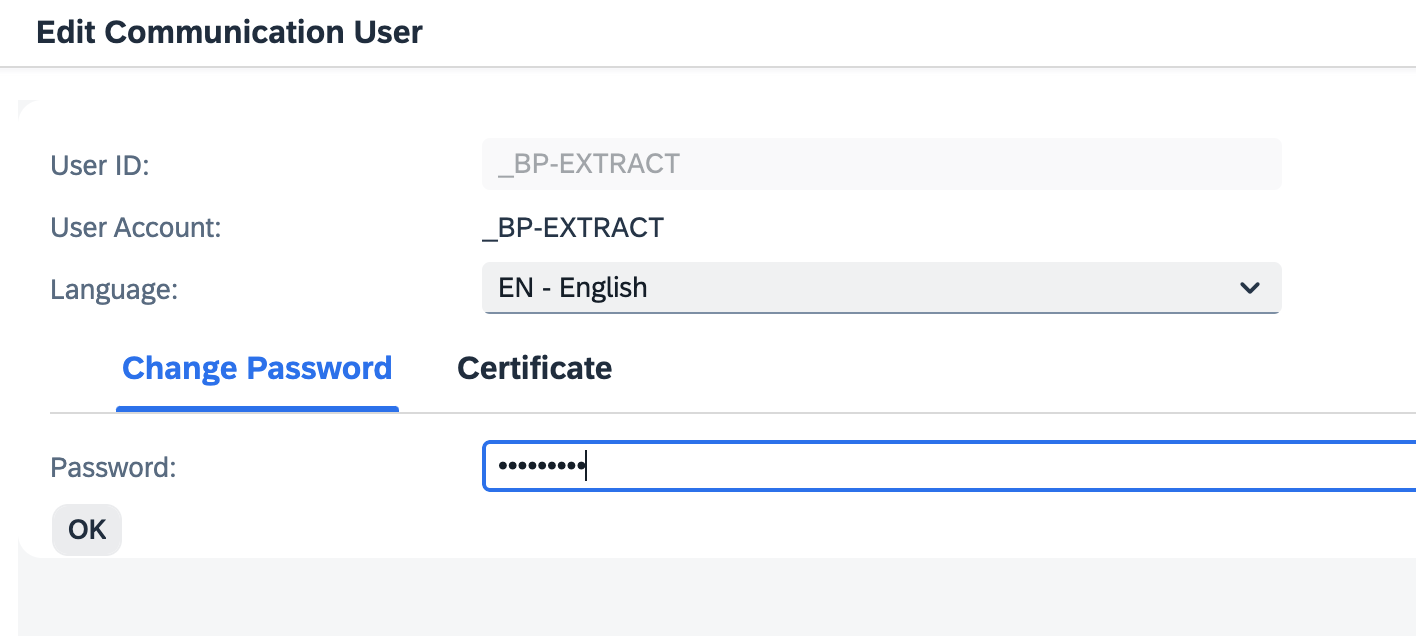Expand the EN - English language selector

point(880,288)
